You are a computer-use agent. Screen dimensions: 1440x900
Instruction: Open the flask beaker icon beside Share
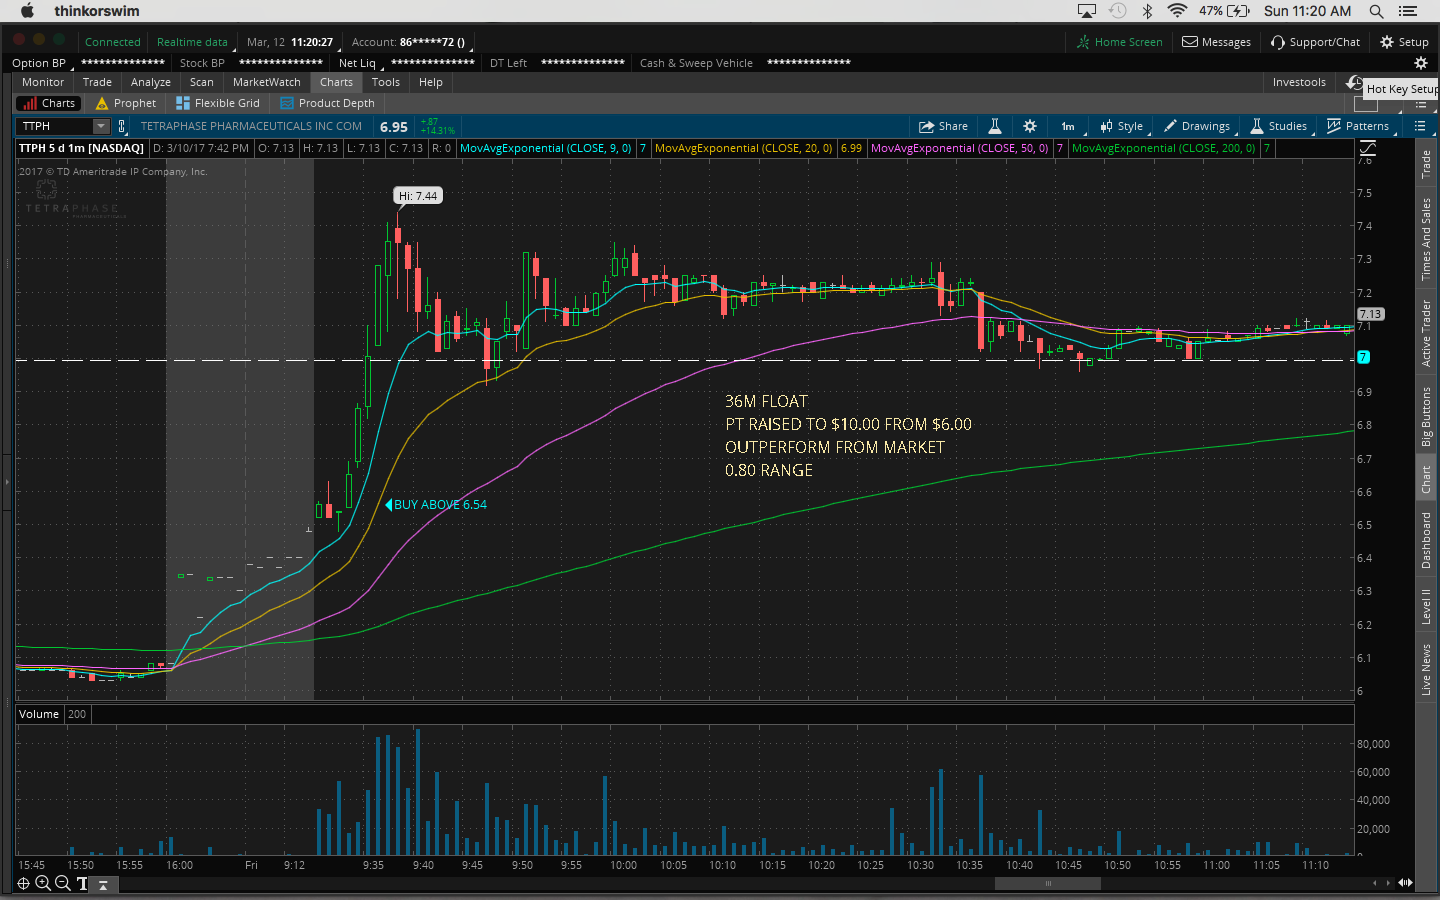tap(995, 126)
